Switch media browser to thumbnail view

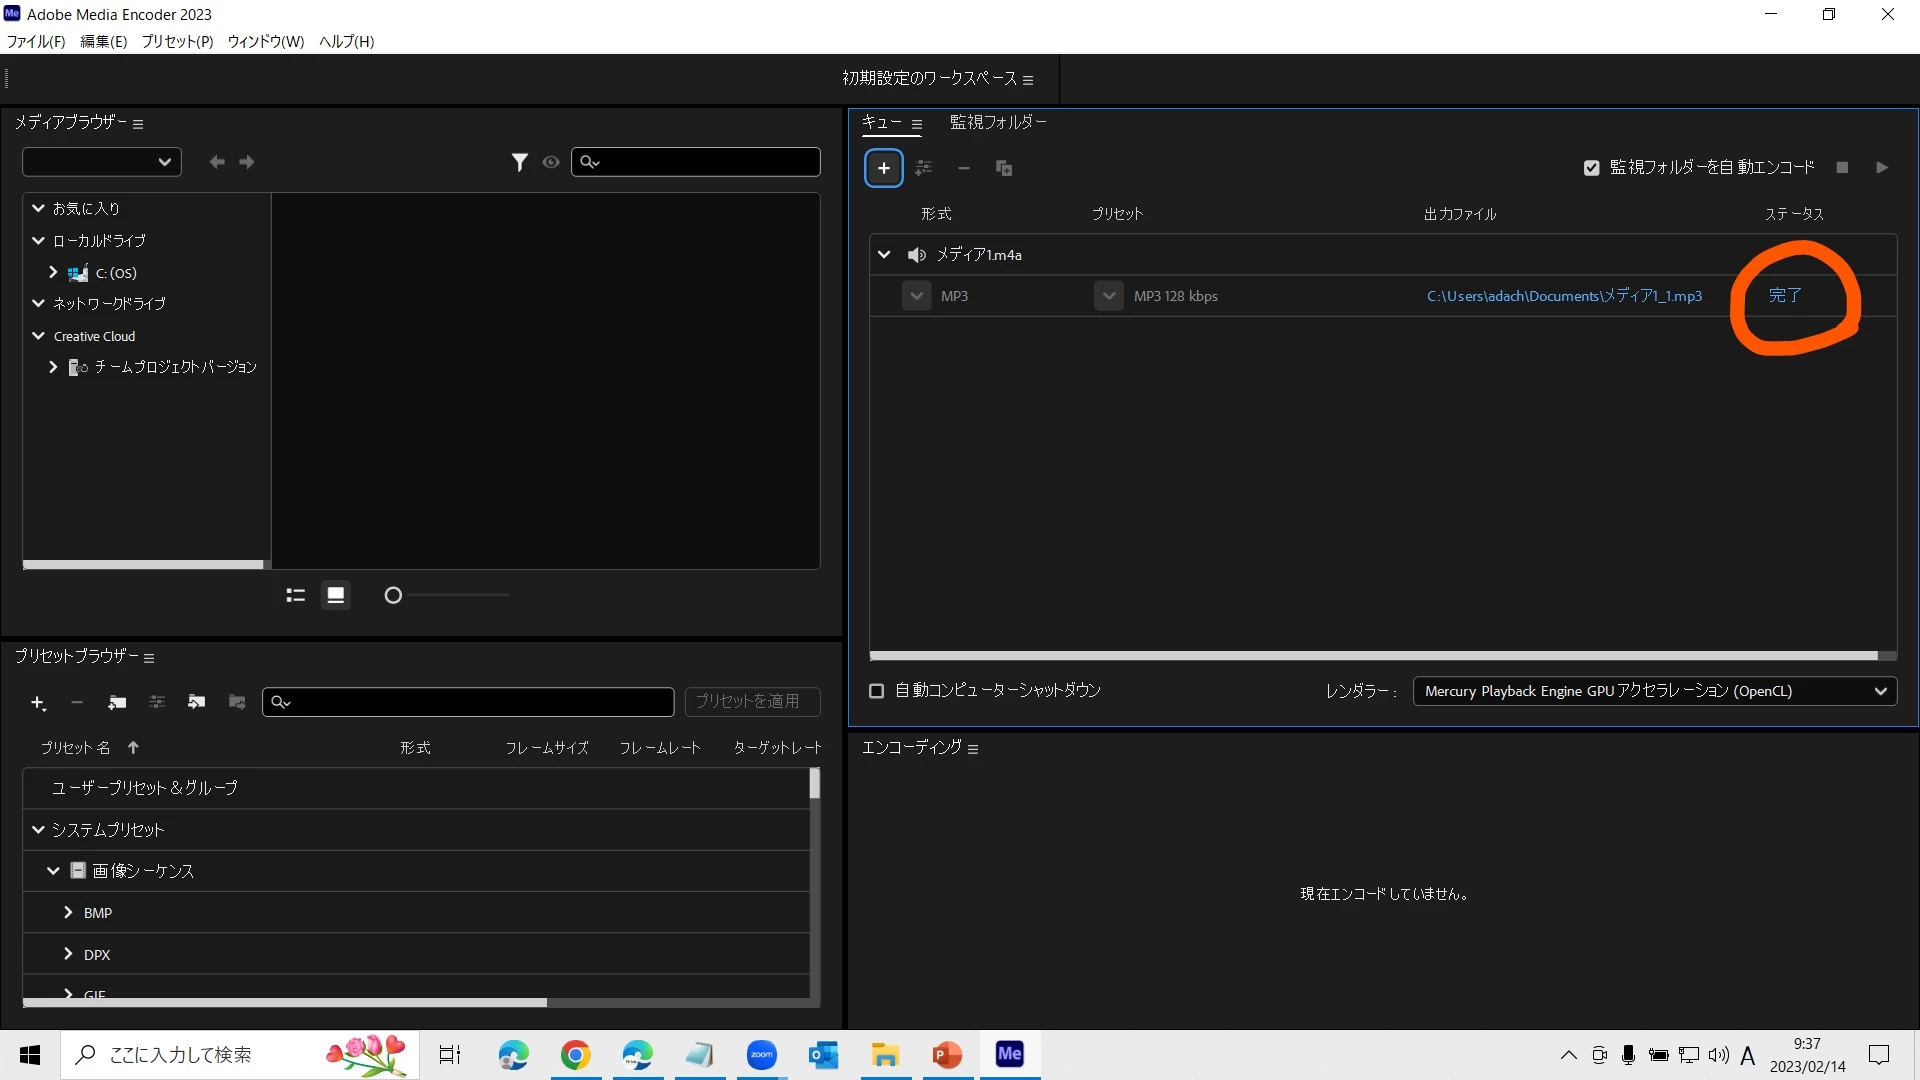336,595
